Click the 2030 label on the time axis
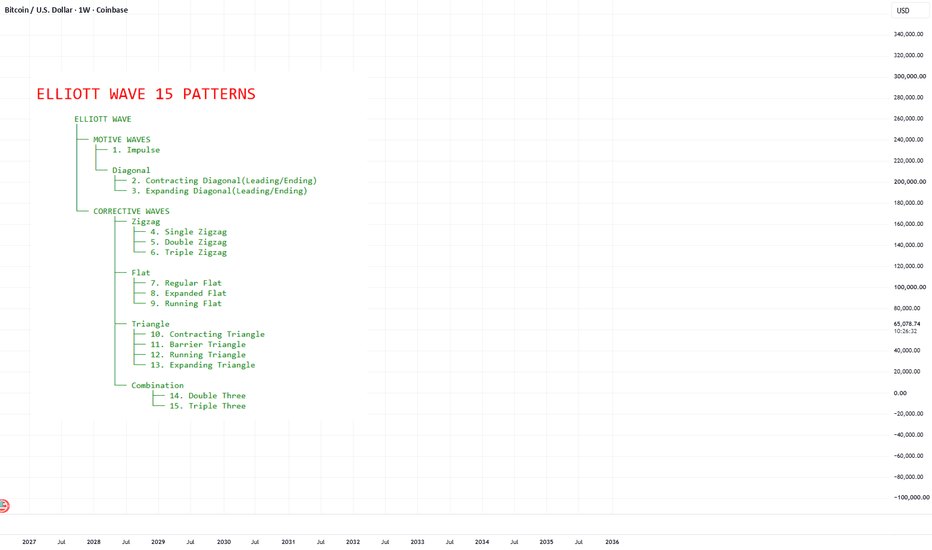 (223, 542)
